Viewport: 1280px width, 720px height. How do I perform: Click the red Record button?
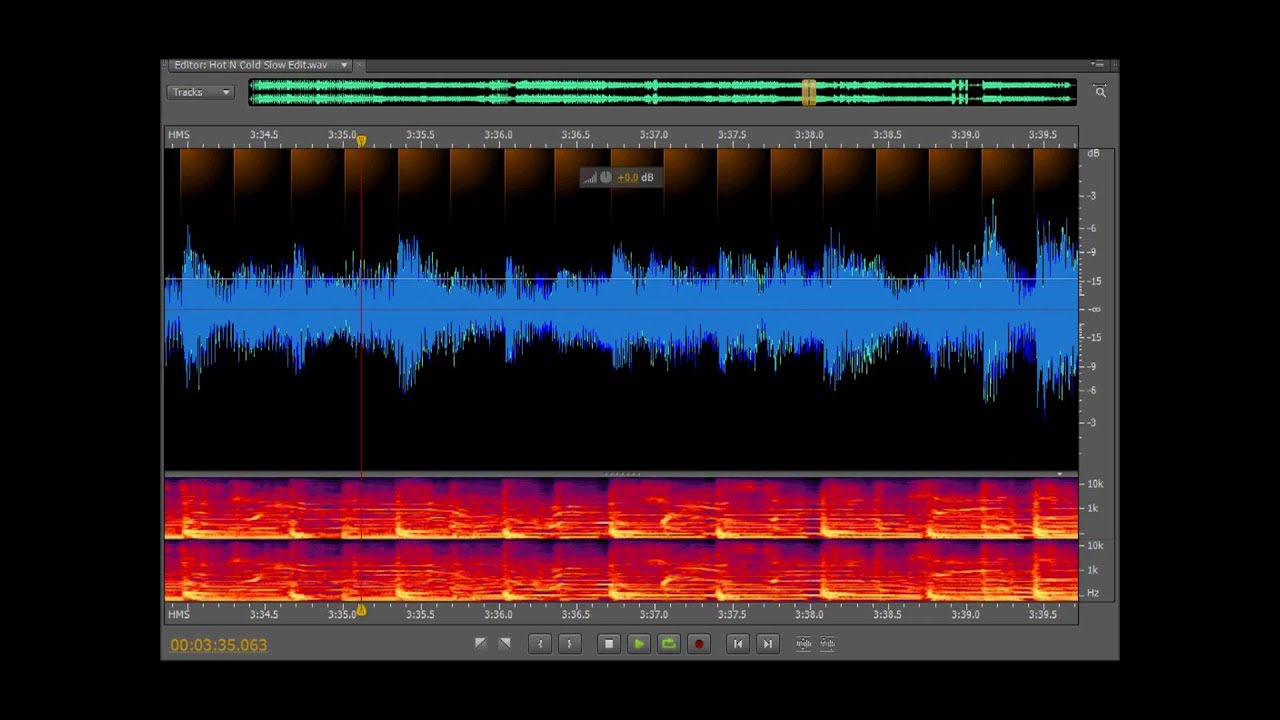(699, 644)
